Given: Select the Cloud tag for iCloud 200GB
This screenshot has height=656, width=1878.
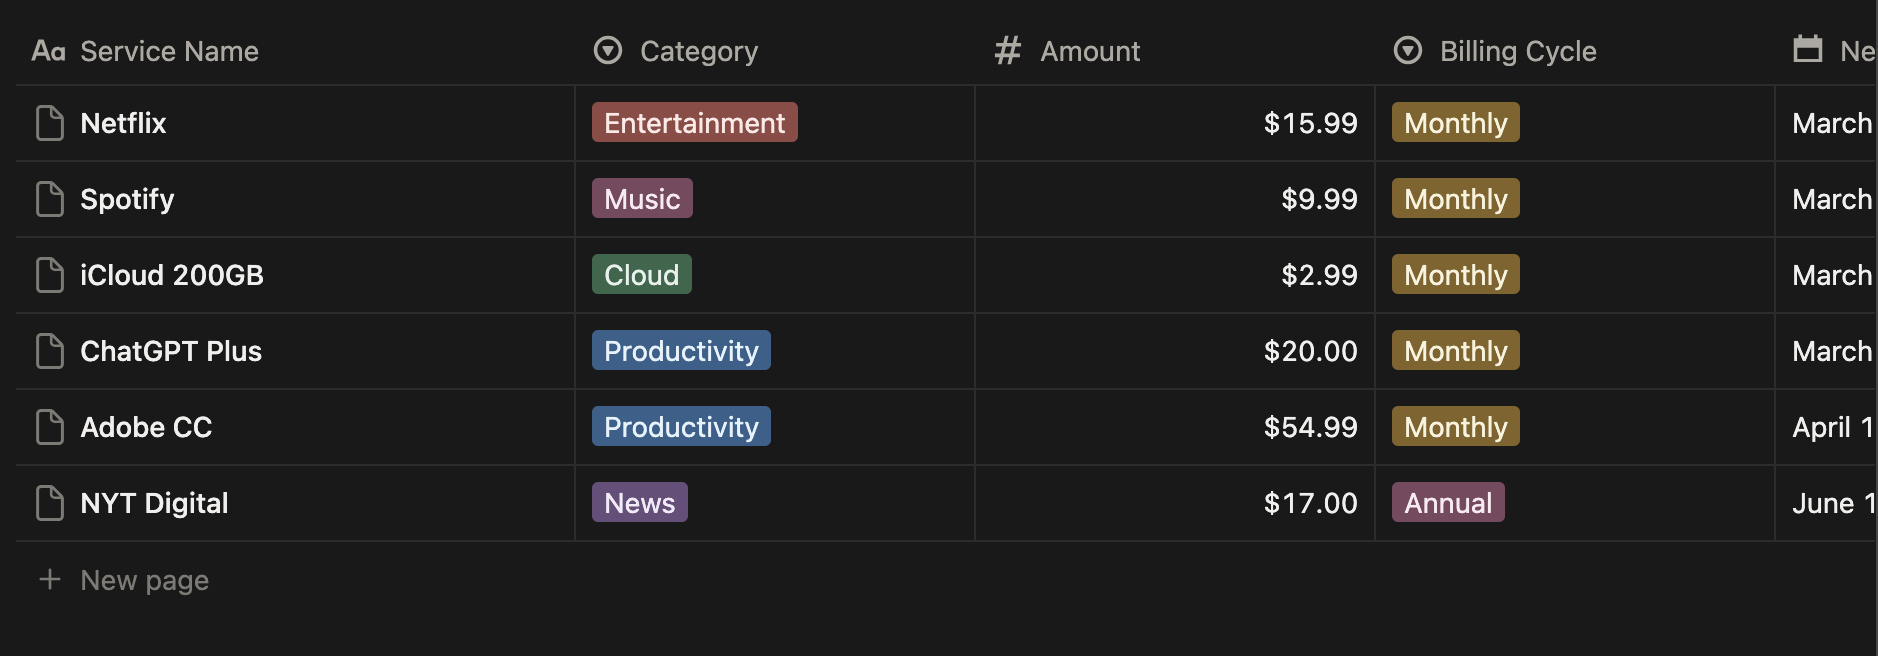Looking at the screenshot, I should pos(642,274).
